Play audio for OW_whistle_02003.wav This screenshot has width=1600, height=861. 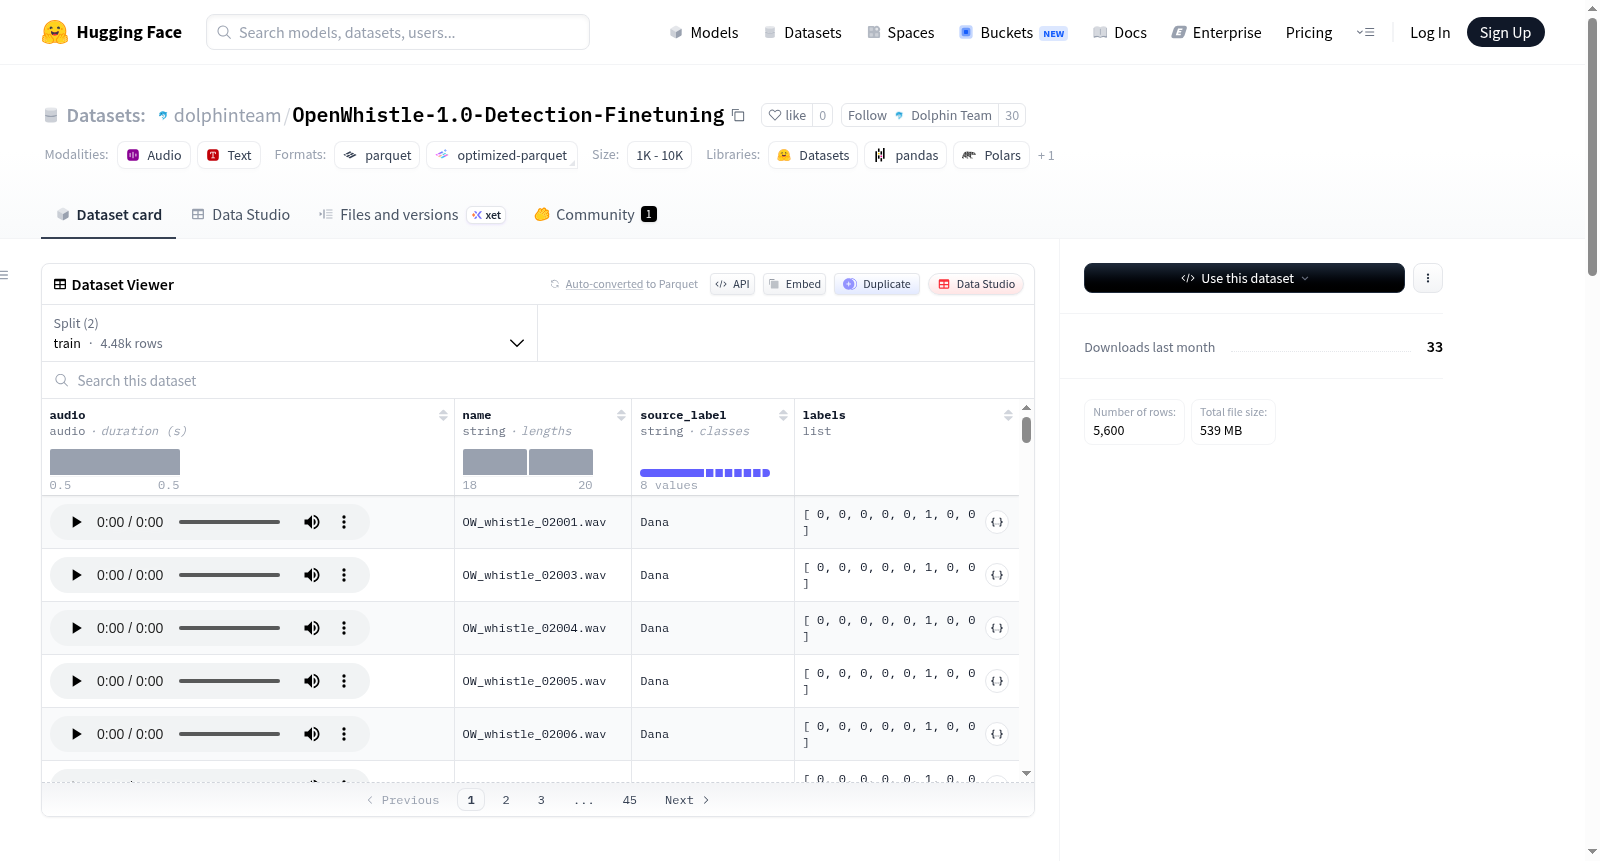click(x=77, y=575)
